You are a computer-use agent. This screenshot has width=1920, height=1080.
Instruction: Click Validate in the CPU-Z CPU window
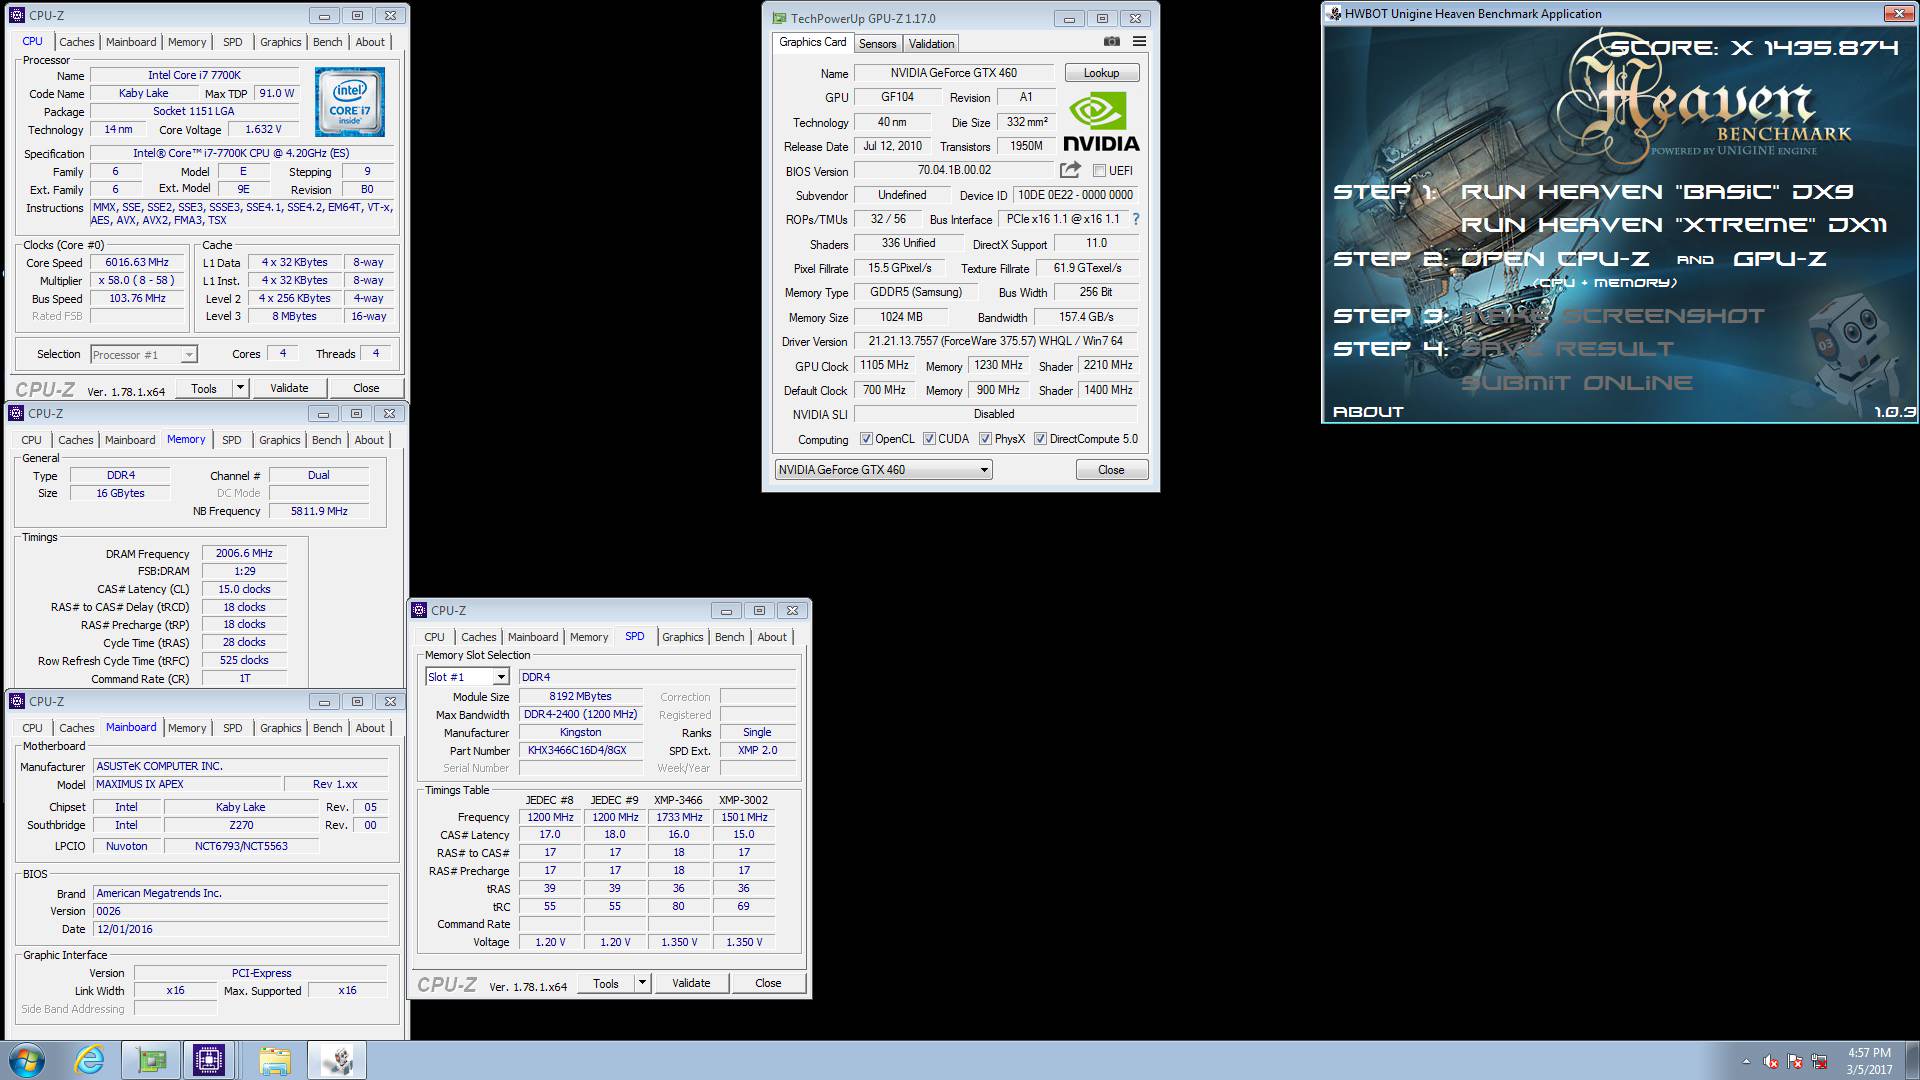point(289,388)
